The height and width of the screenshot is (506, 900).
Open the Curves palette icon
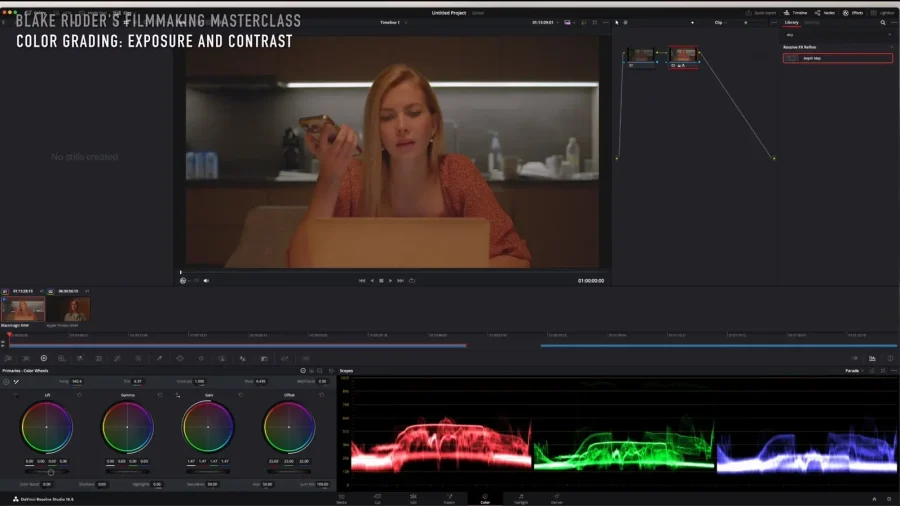(x=117, y=359)
